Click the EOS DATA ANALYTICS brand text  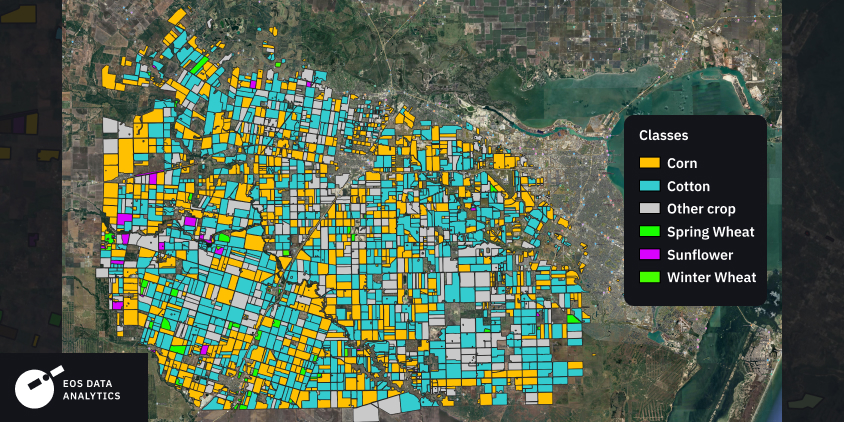coord(92,390)
